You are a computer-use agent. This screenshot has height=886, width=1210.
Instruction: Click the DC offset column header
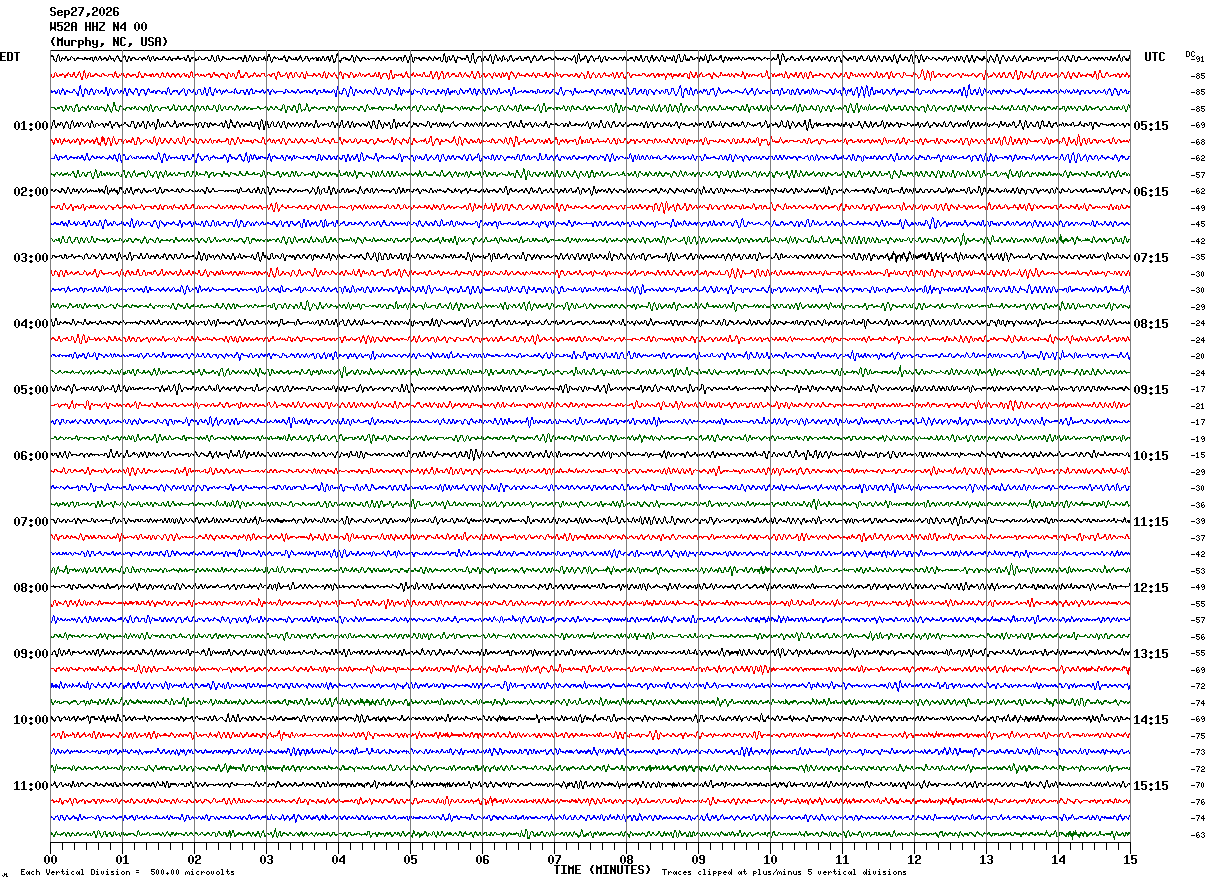(1190, 54)
